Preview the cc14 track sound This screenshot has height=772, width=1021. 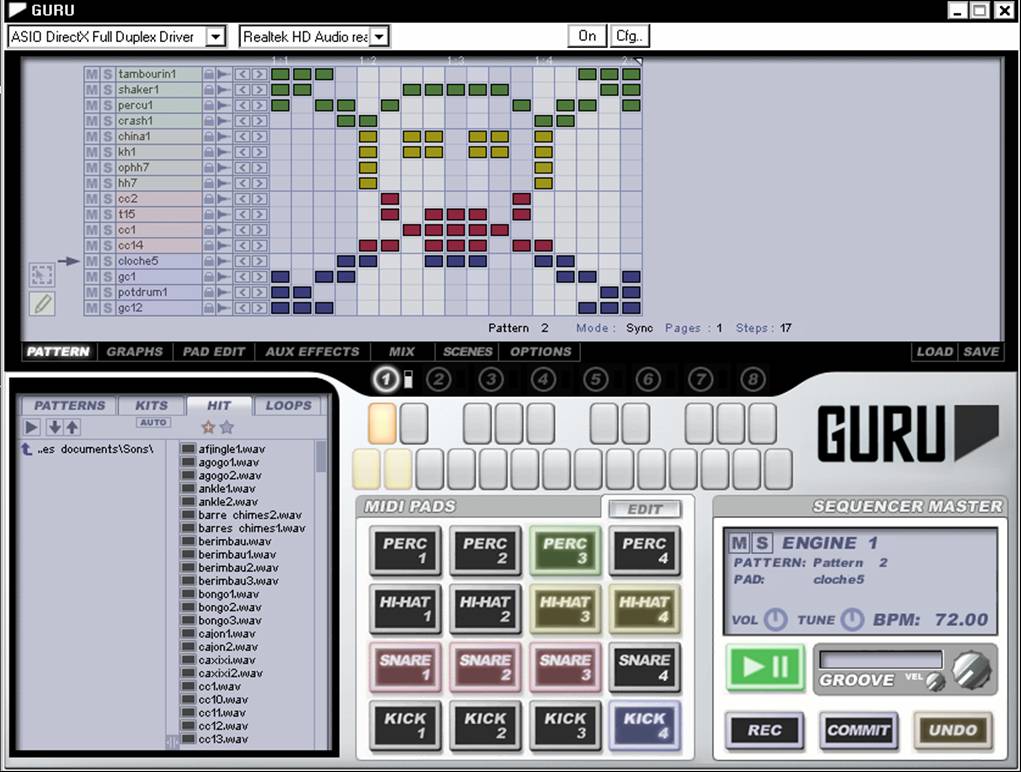[223, 245]
